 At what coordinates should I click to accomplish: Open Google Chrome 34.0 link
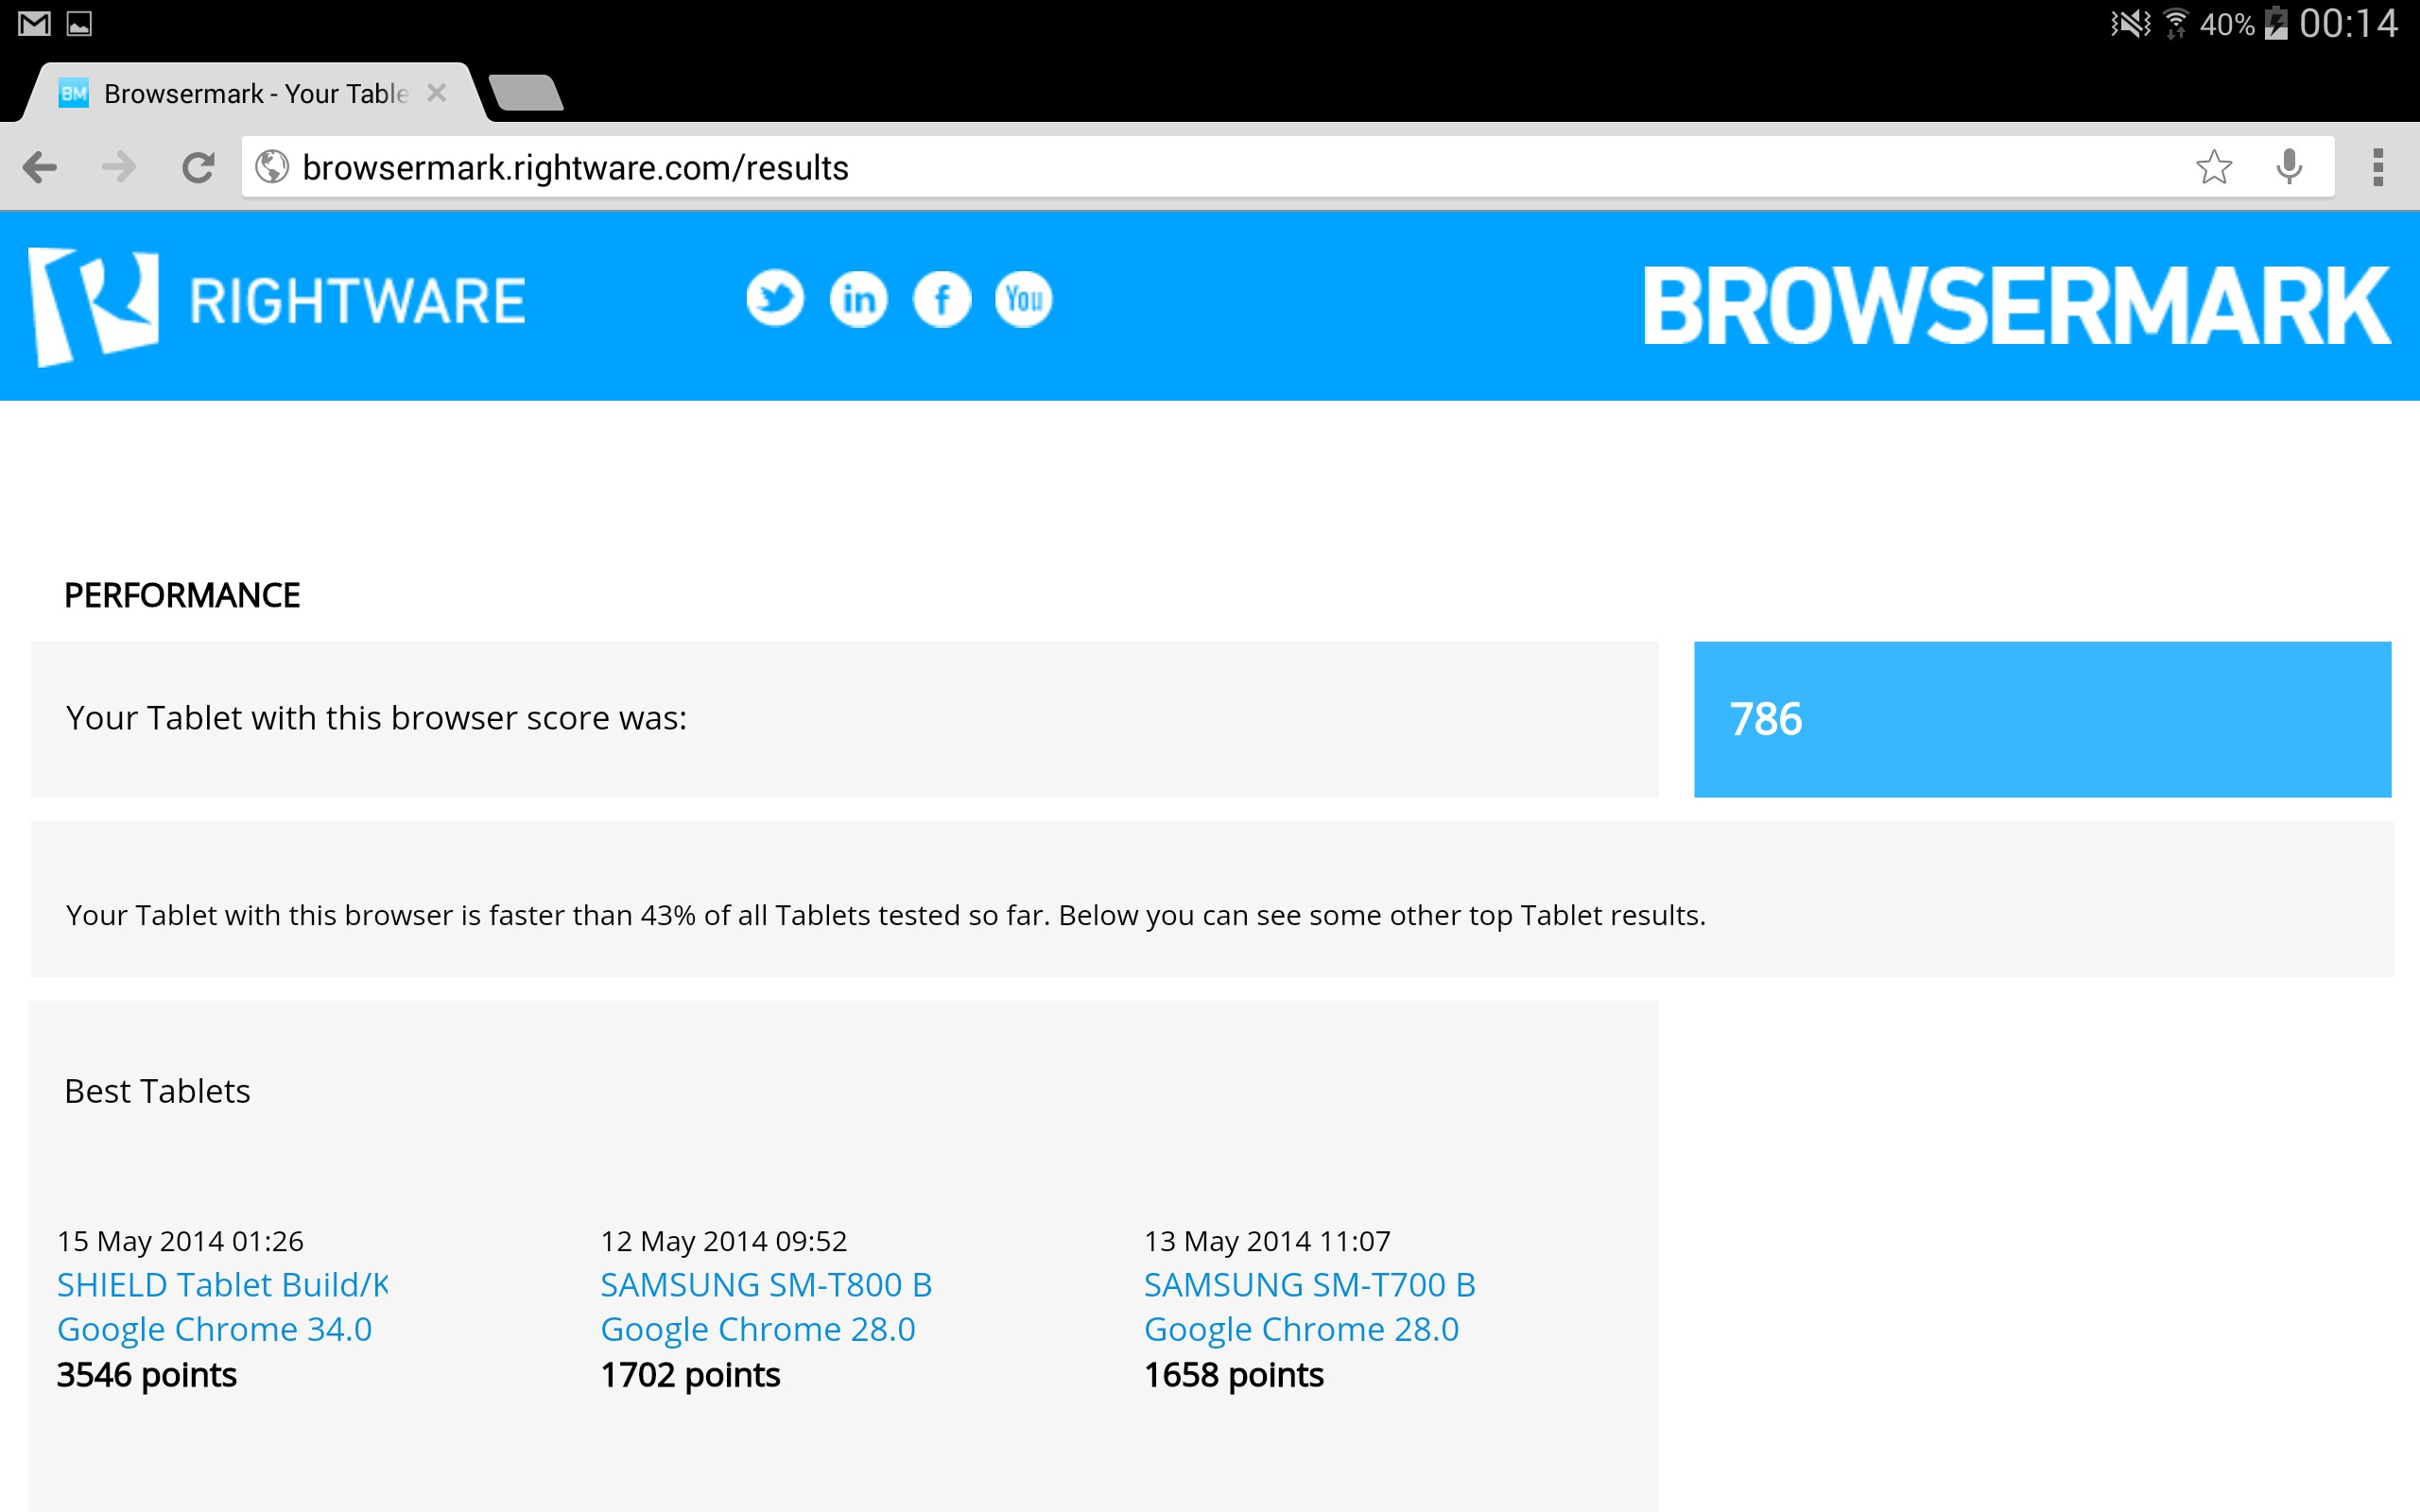tap(214, 1329)
